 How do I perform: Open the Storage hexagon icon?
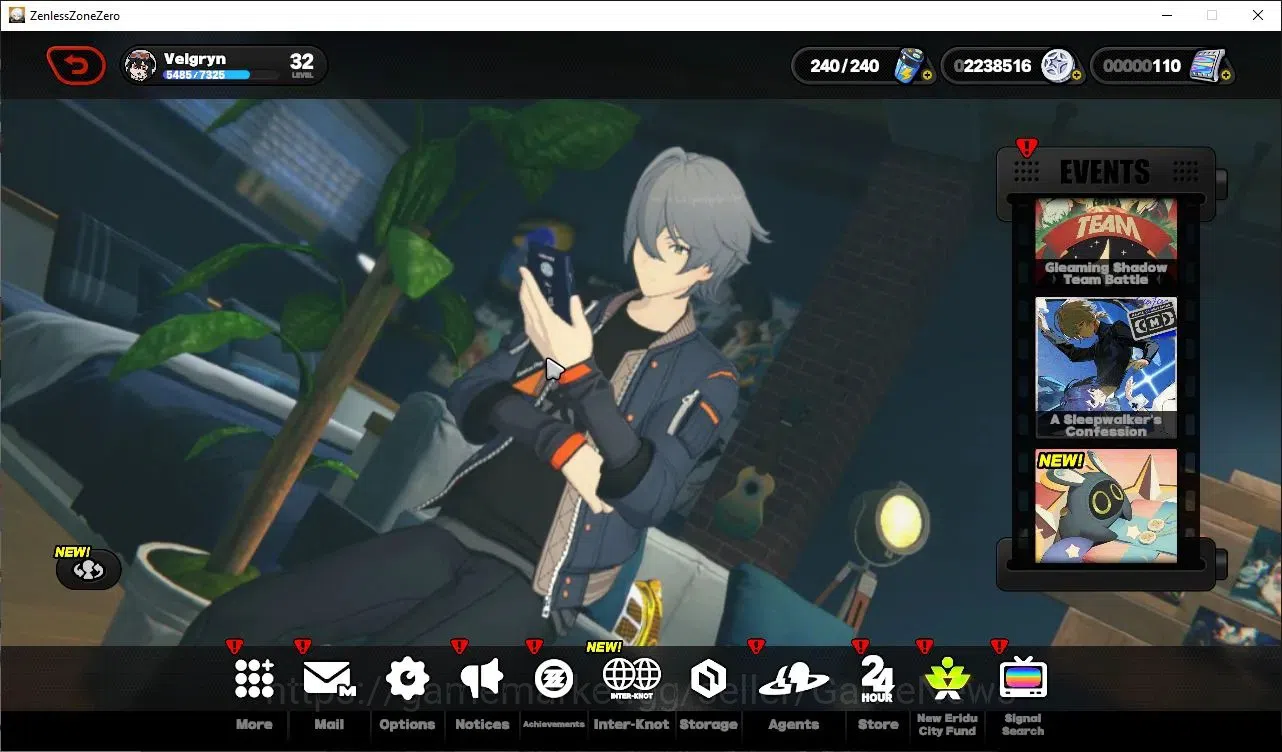(708, 678)
